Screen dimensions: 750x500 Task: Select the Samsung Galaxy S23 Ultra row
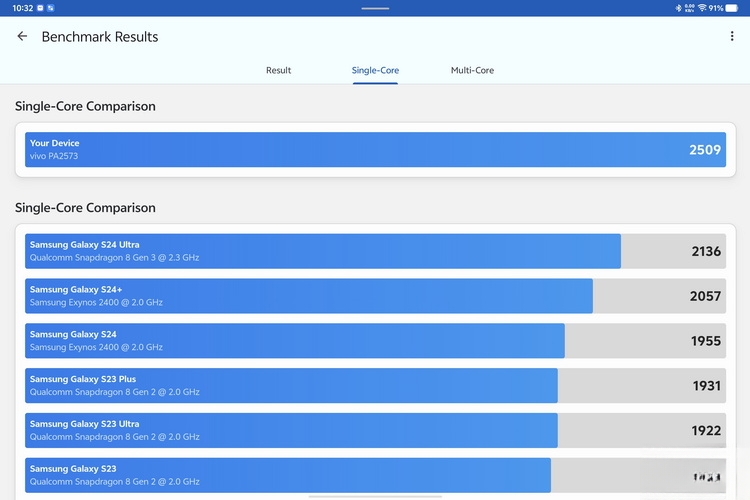375,431
